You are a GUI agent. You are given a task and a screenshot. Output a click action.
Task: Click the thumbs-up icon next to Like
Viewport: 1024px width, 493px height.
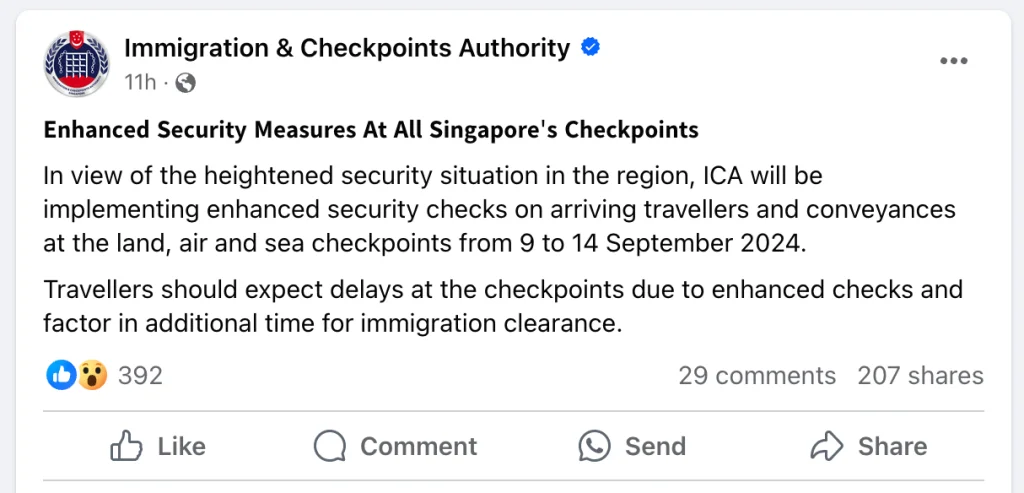coord(127,447)
